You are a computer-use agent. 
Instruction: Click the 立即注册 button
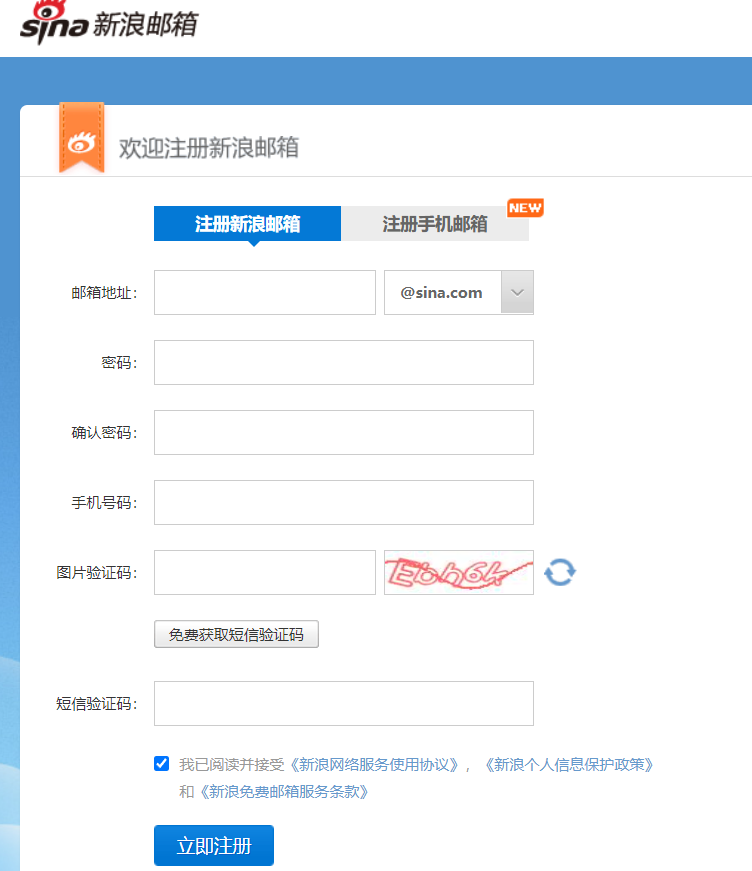click(214, 845)
